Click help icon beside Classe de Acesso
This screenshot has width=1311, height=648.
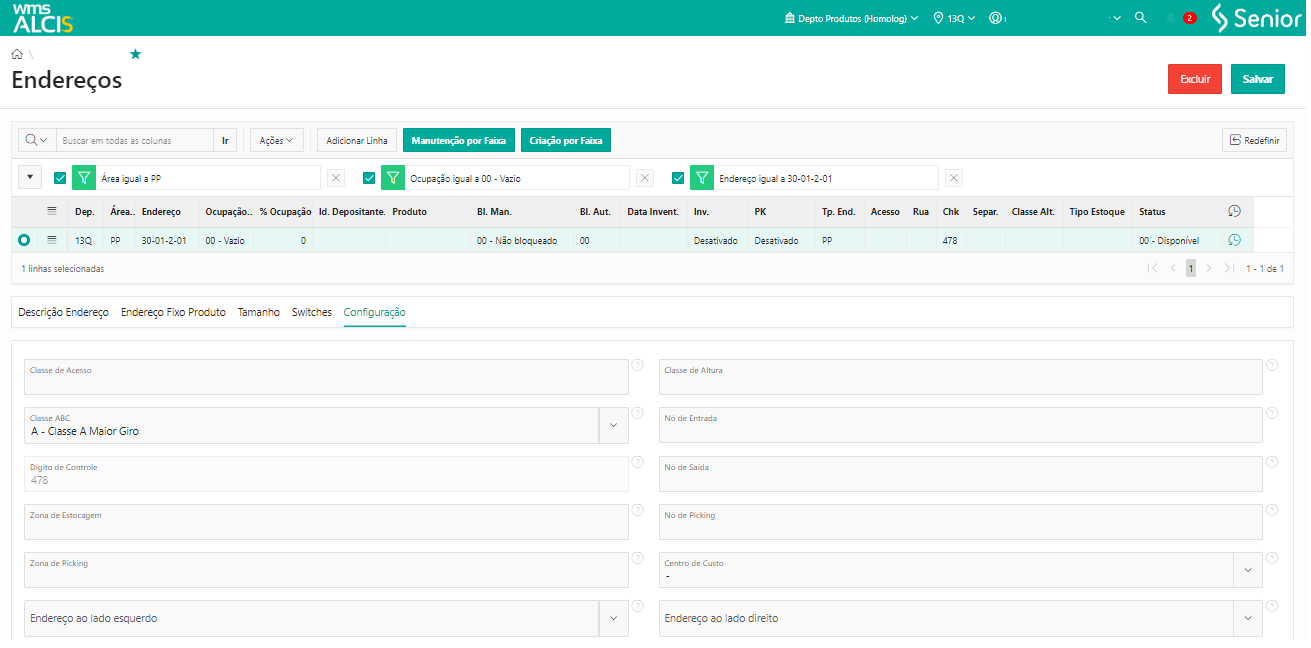pos(637,365)
